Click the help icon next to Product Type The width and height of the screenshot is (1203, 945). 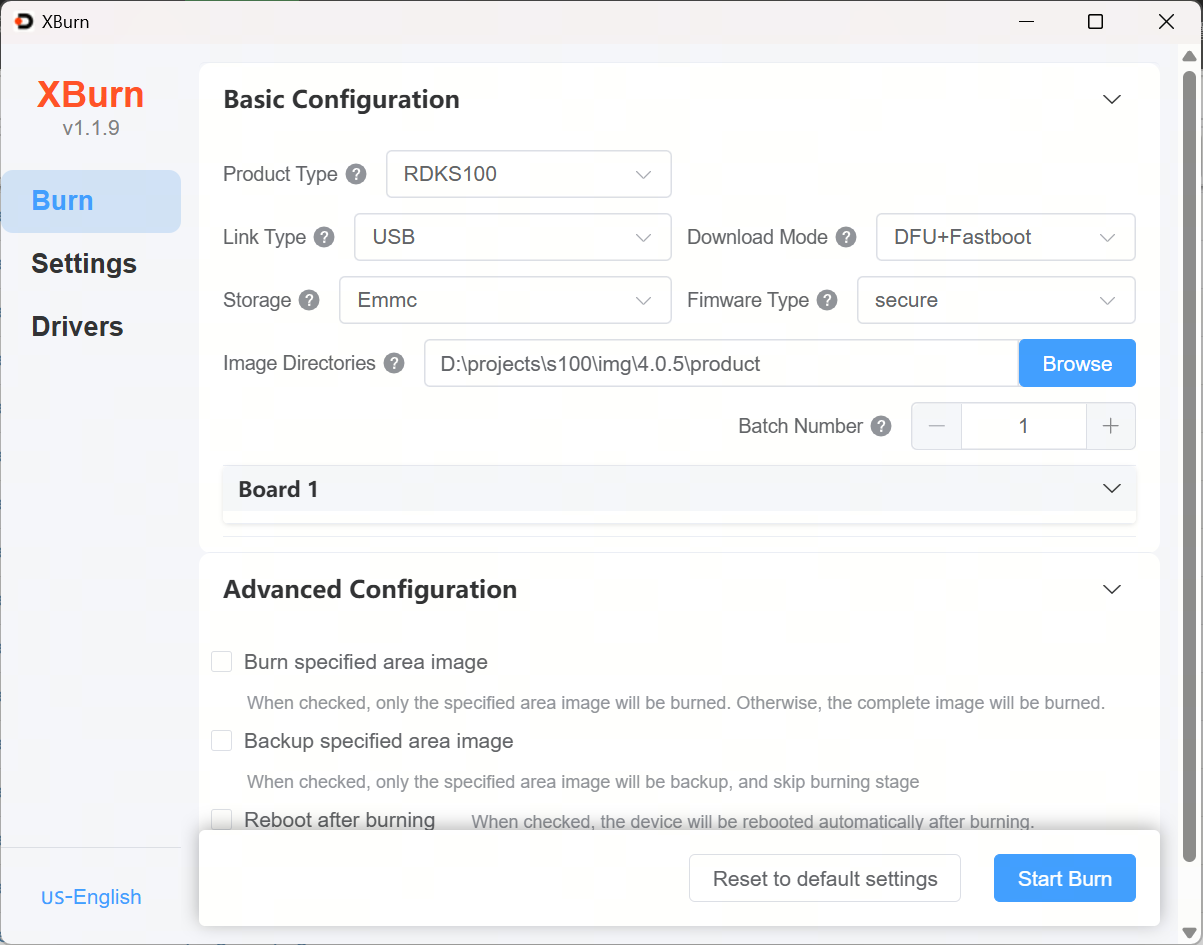pyautogui.click(x=356, y=174)
